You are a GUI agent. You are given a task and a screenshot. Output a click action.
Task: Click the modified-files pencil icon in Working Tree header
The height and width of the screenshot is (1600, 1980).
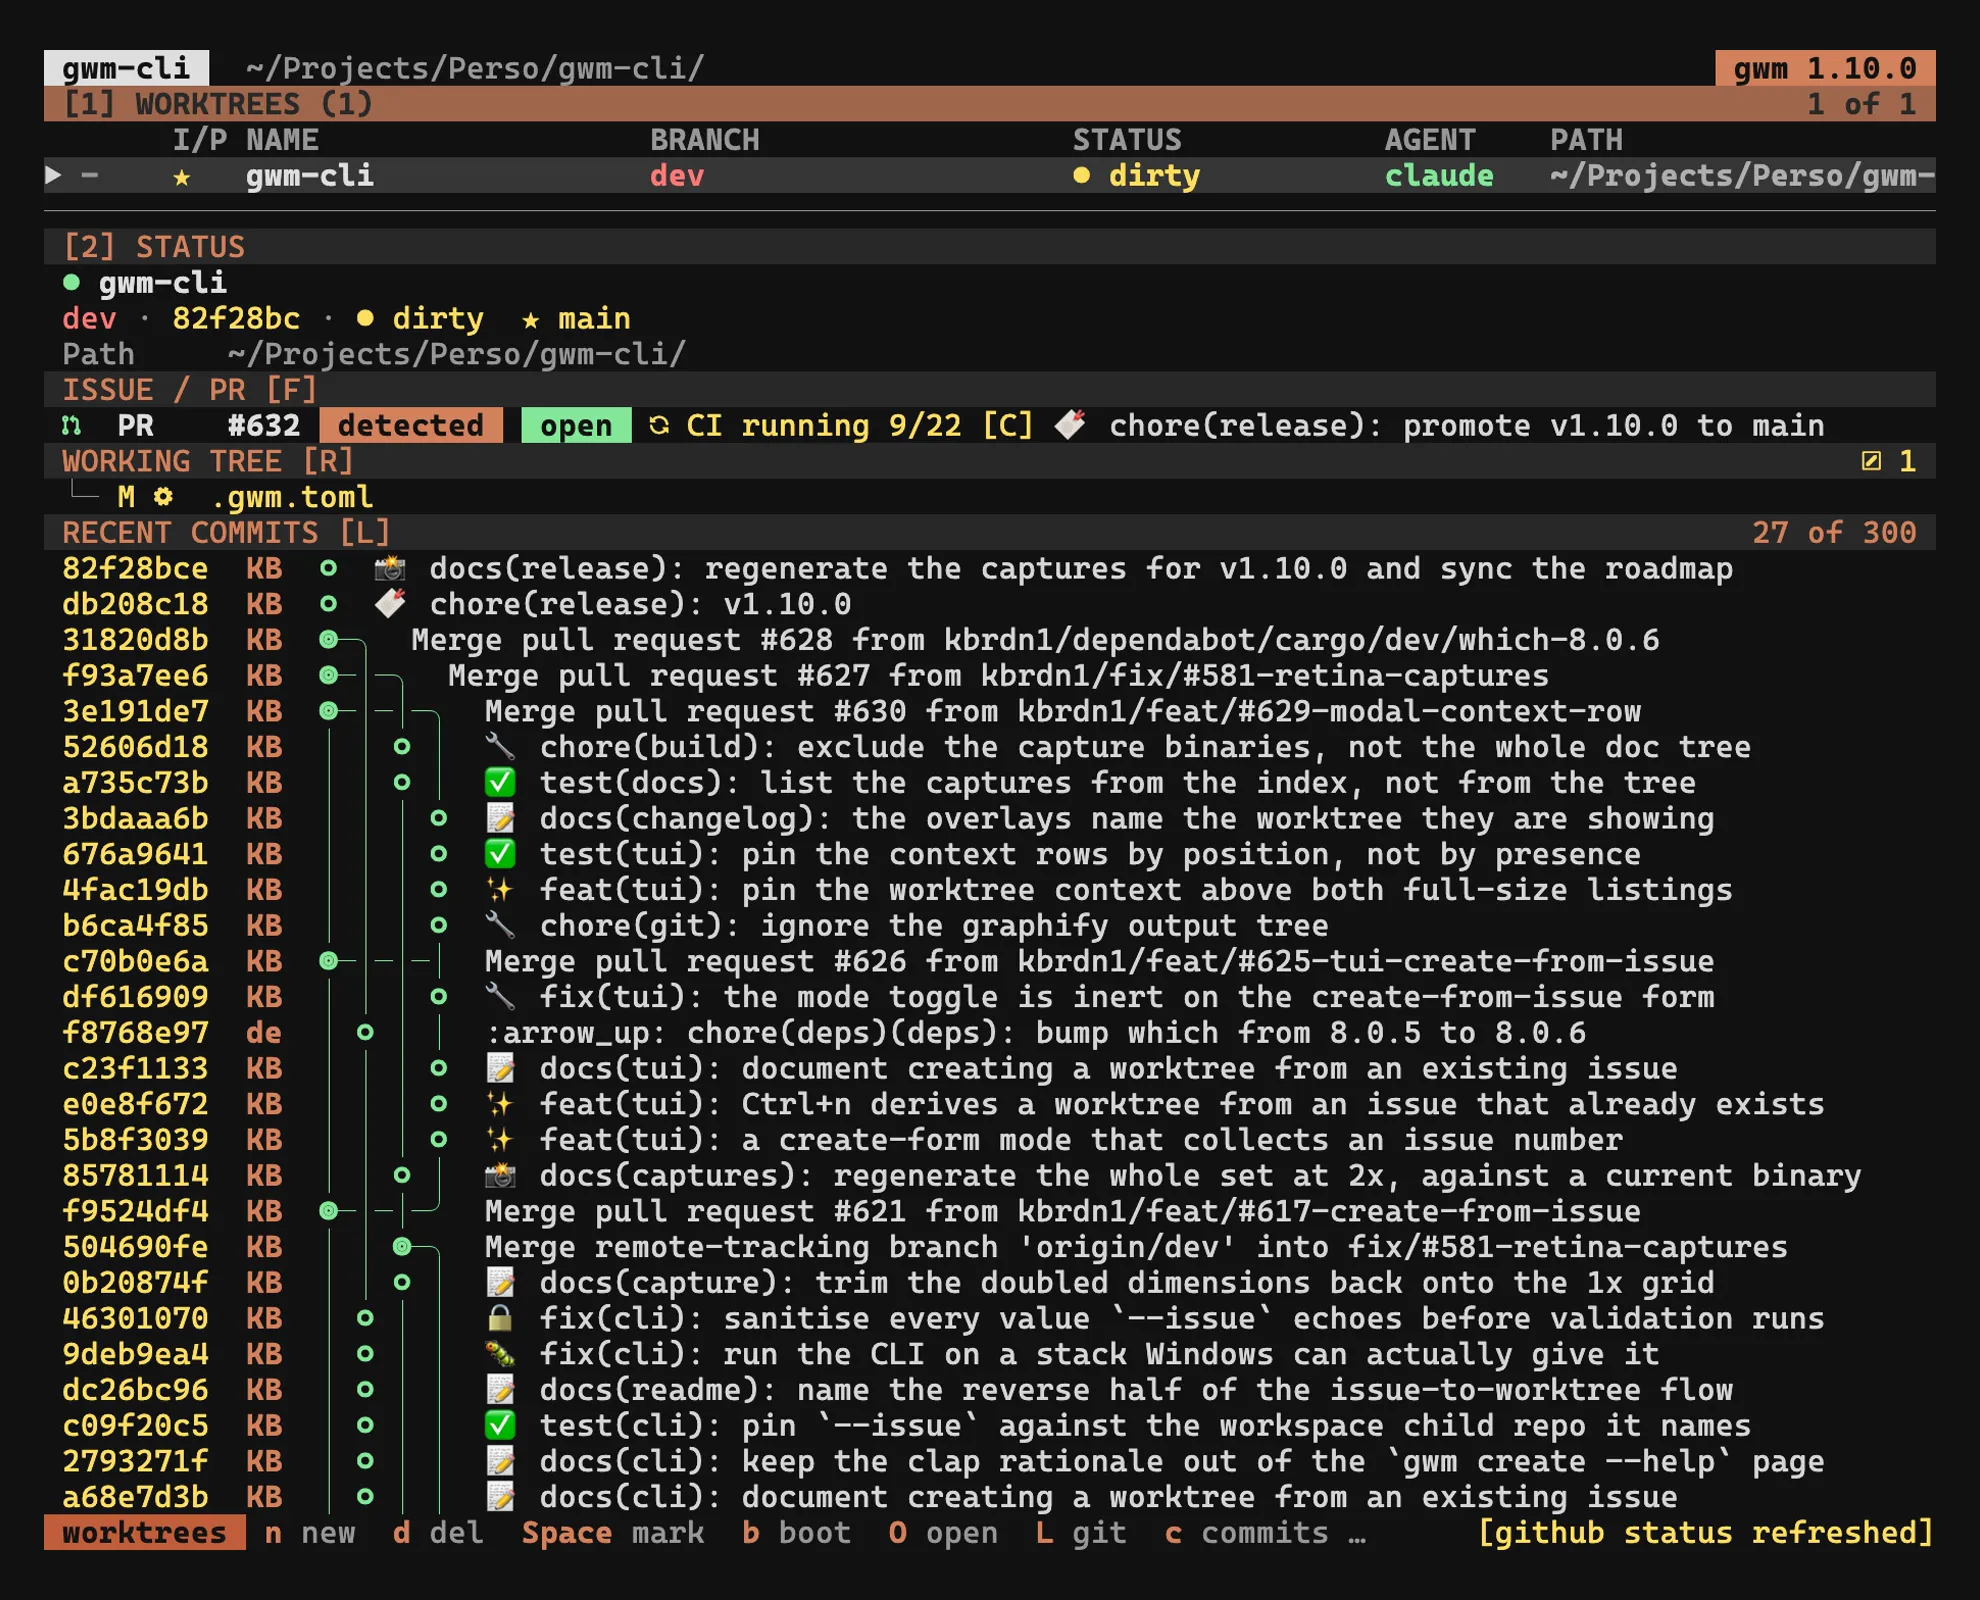click(1871, 461)
